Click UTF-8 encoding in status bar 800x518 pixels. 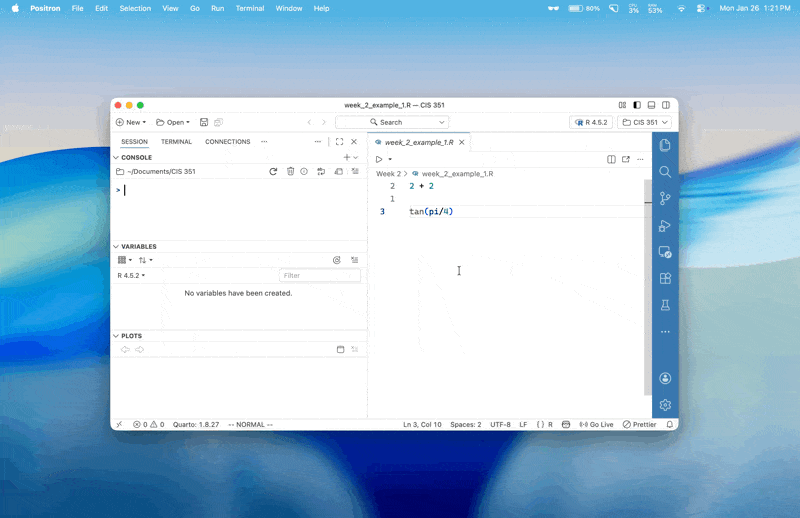pos(500,425)
